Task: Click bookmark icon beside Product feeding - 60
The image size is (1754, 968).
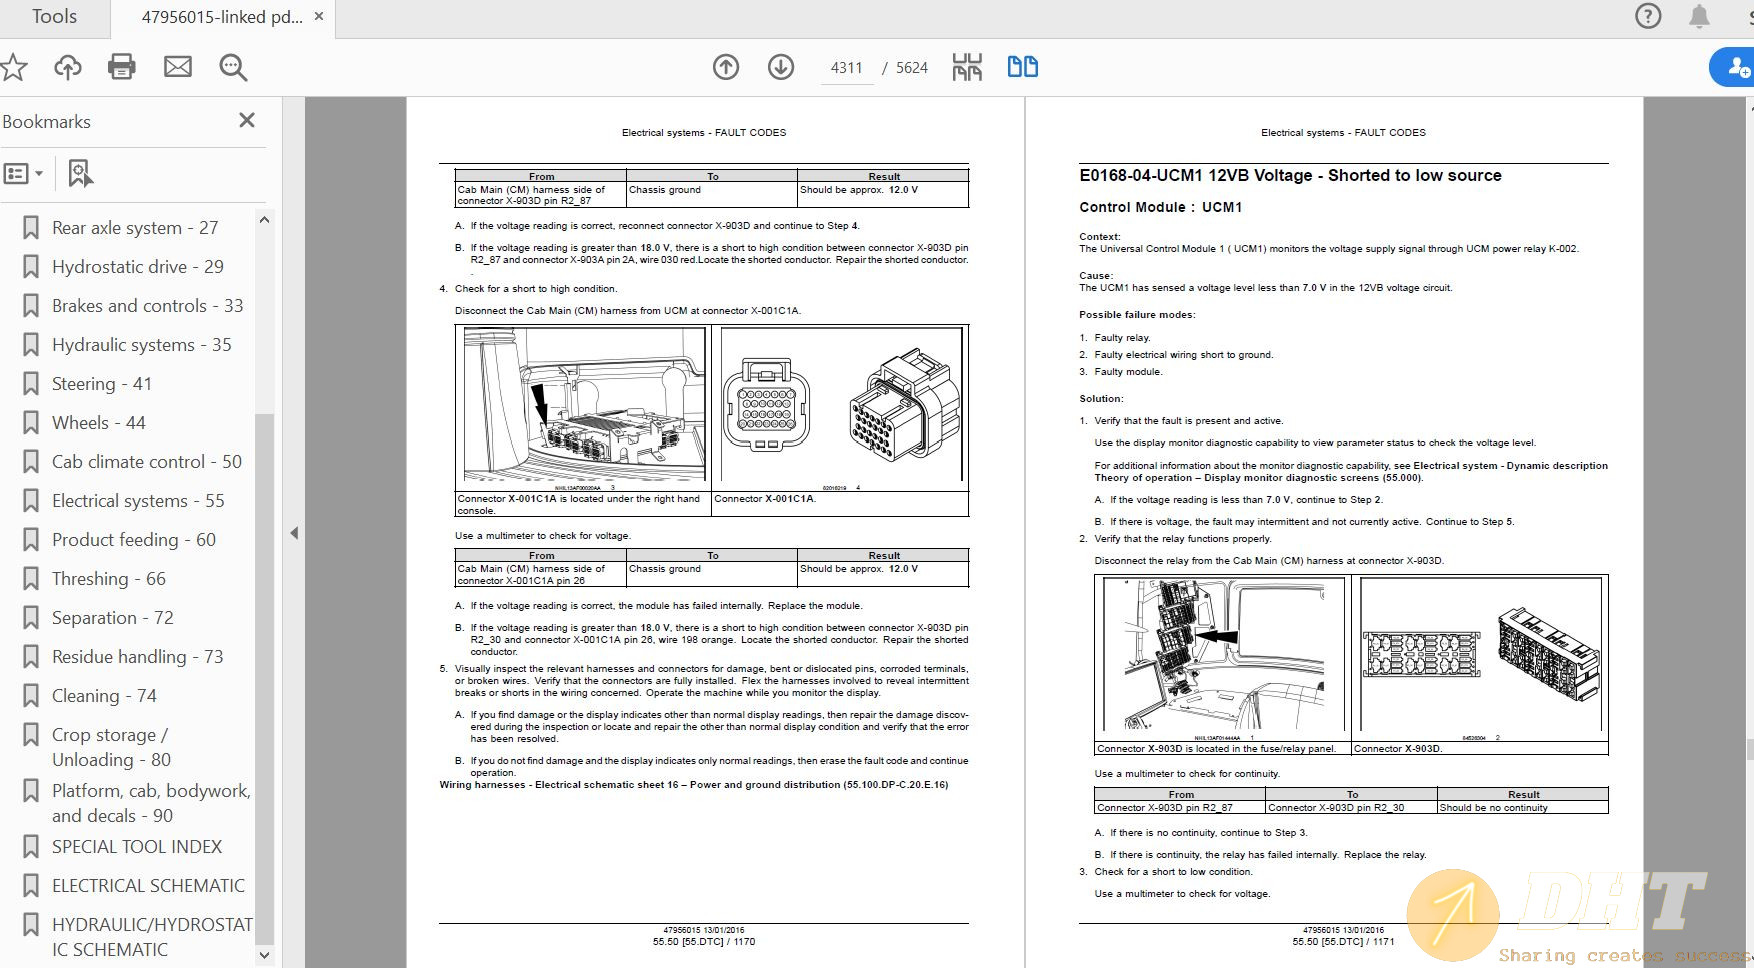Action: tap(31, 540)
